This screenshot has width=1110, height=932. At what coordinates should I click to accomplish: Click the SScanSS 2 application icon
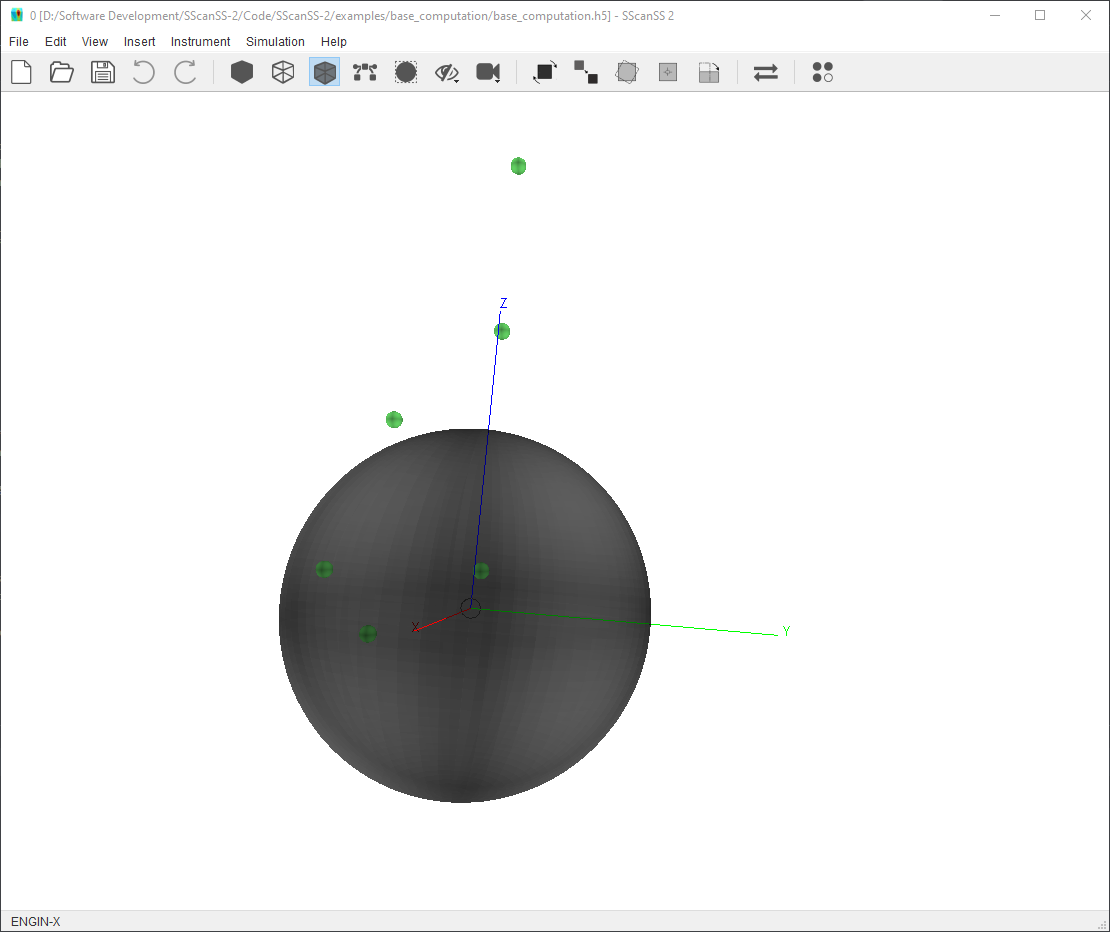(17, 15)
